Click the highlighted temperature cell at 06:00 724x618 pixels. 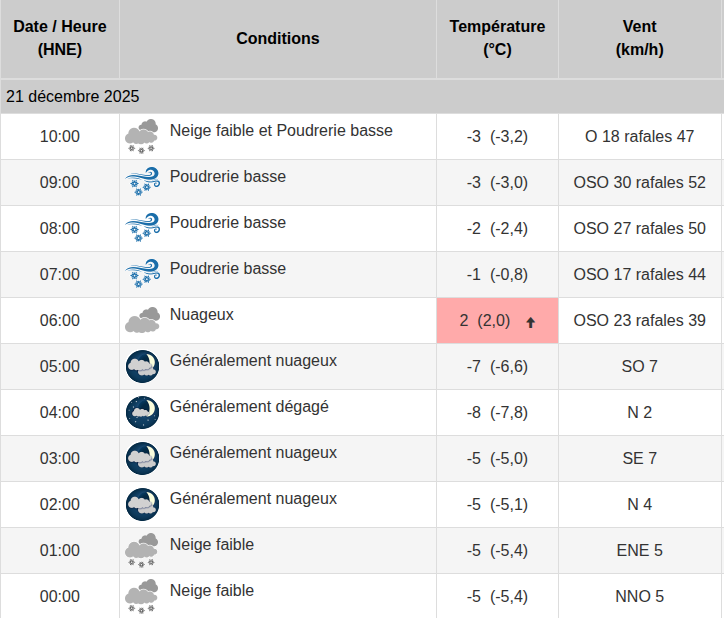click(x=497, y=321)
